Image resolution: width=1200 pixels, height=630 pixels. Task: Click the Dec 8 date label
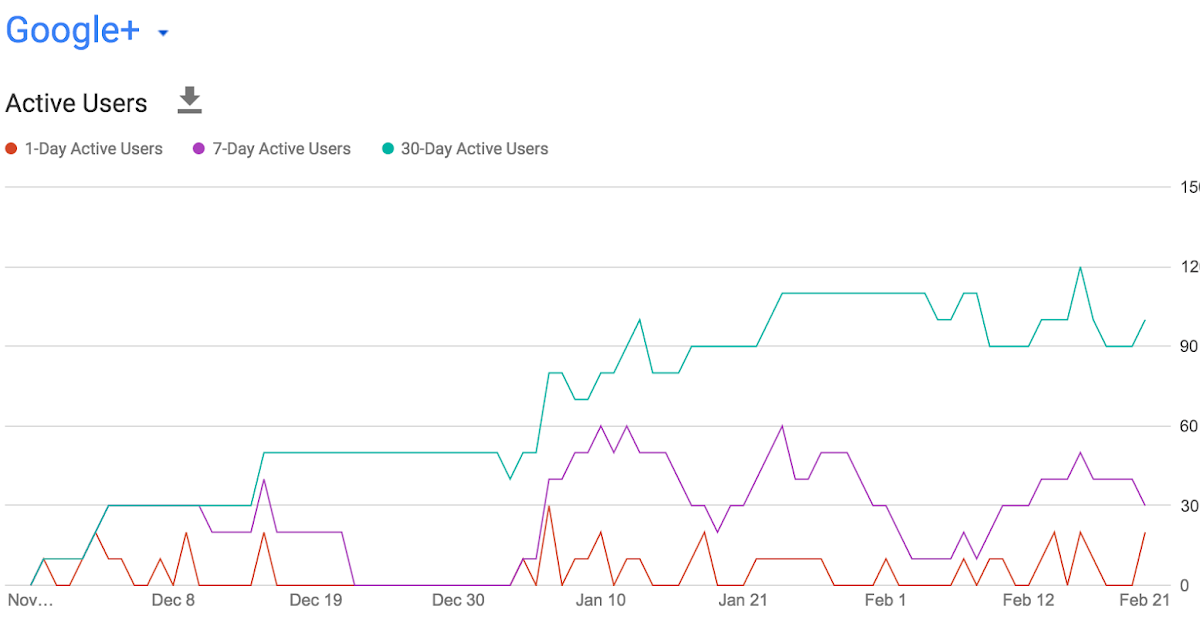click(173, 600)
